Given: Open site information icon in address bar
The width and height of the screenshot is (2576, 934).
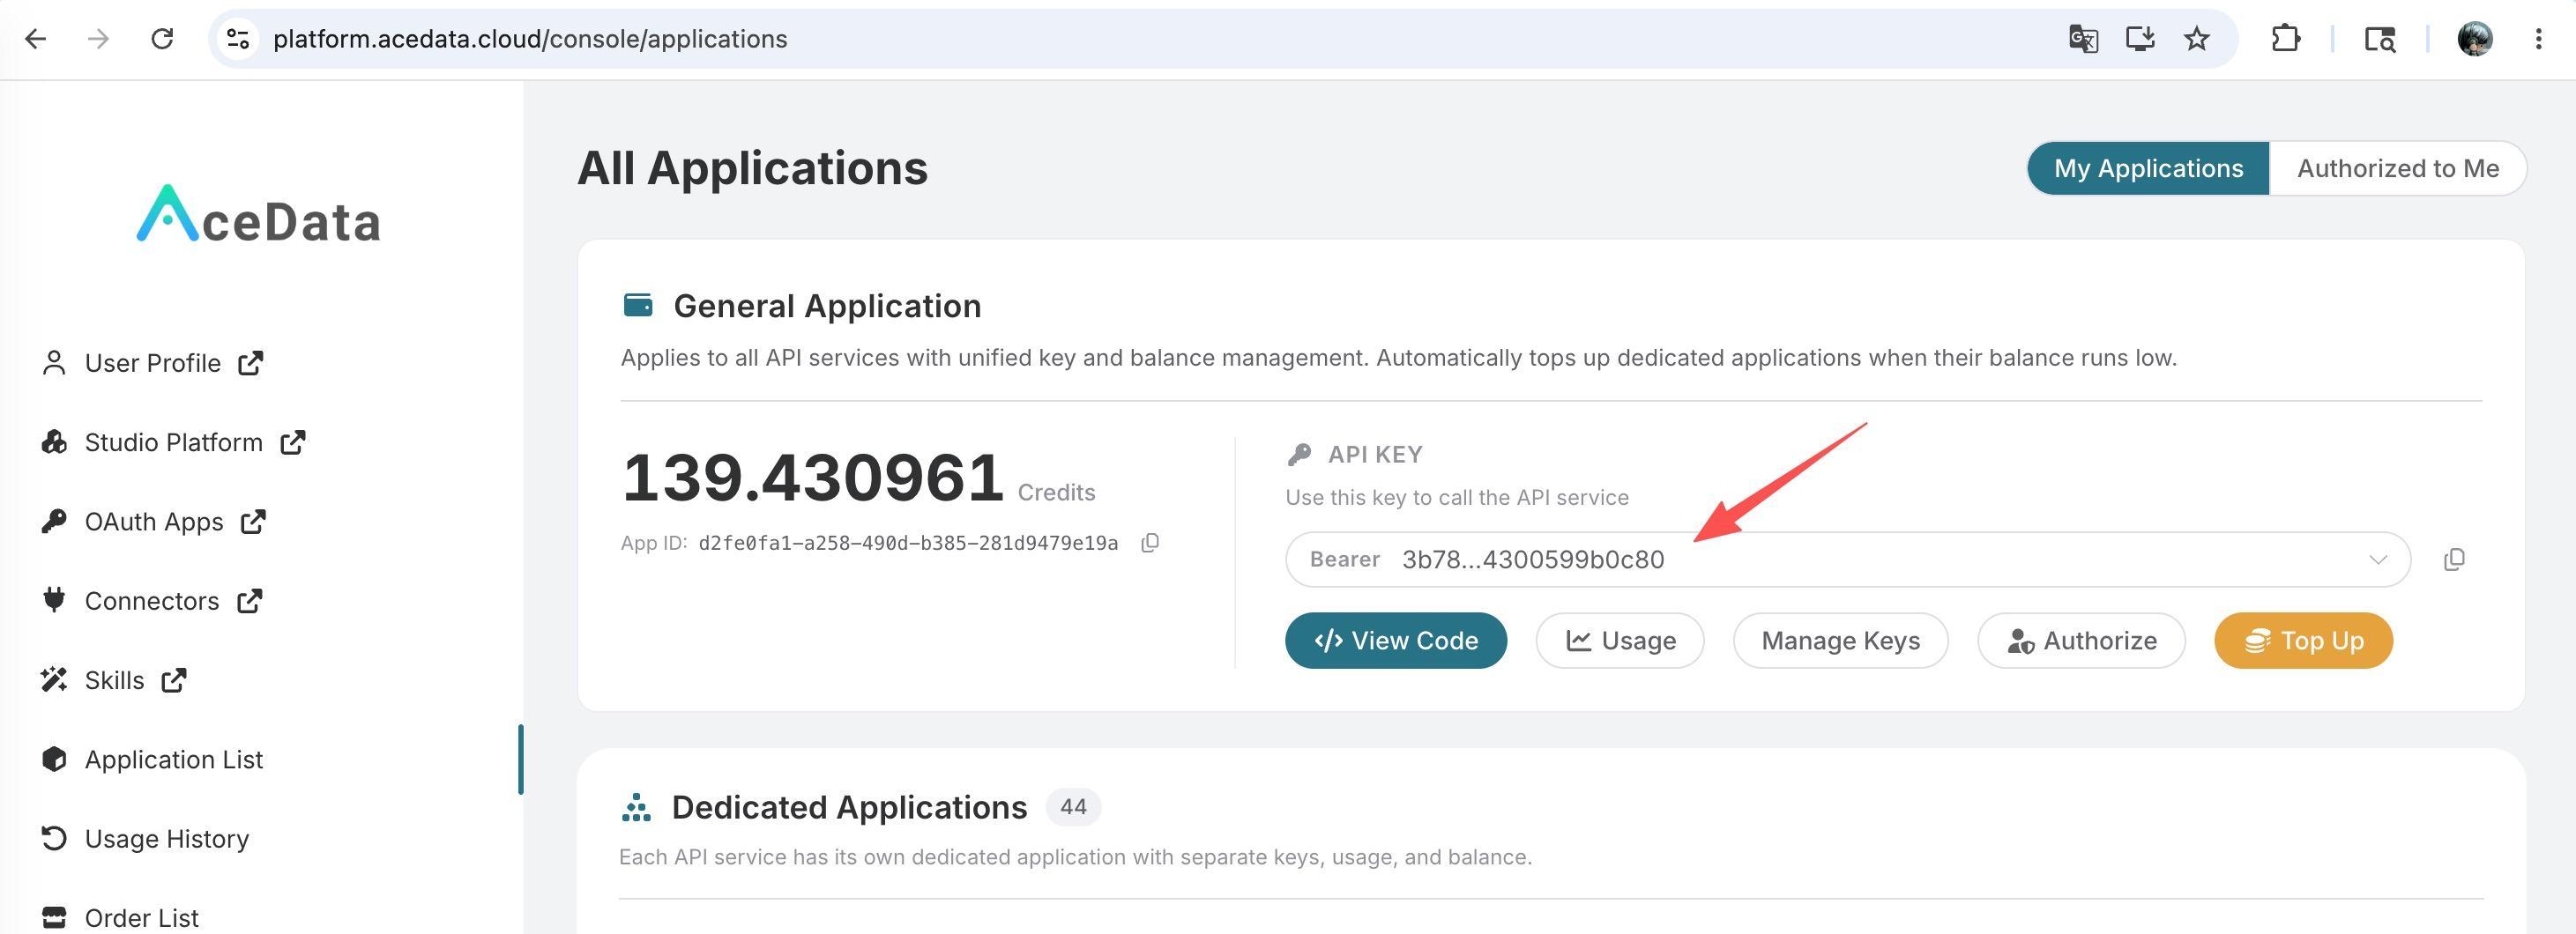Looking at the screenshot, I should point(238,39).
